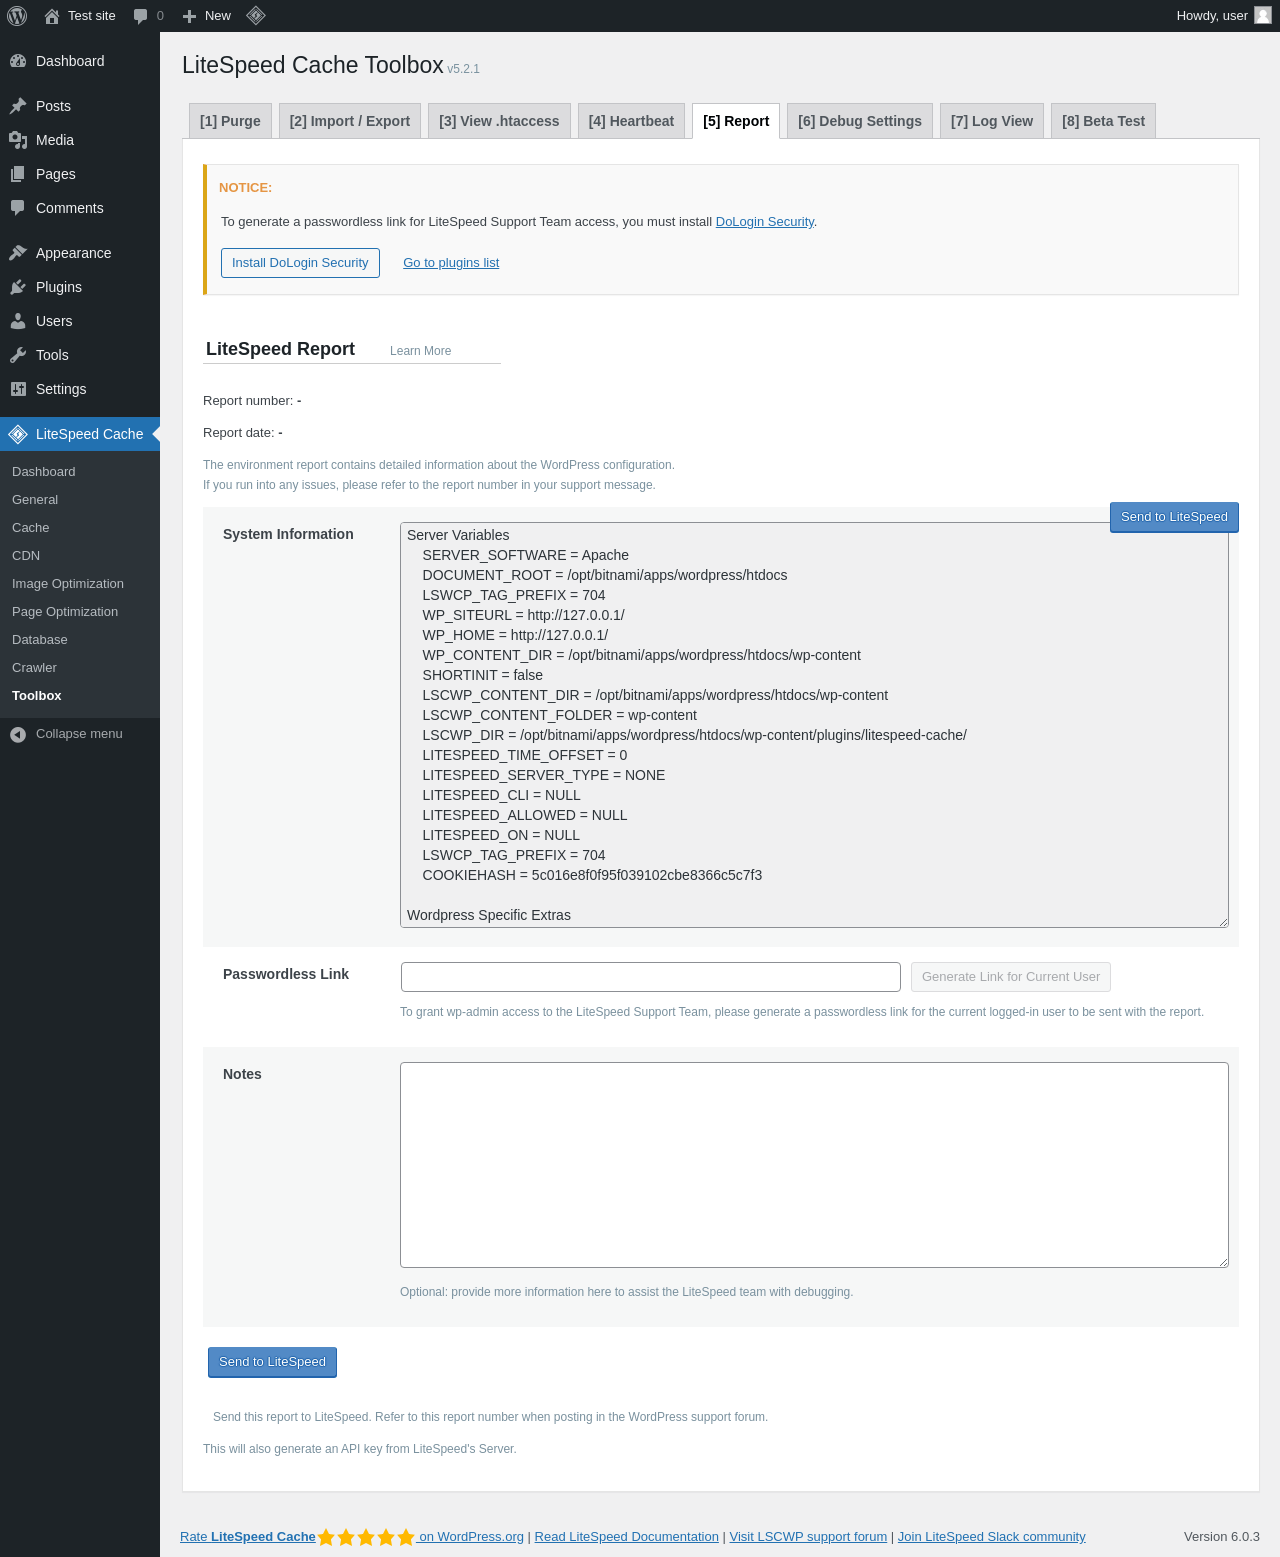
Task: Open the Test site link in admin bar
Action: click(80, 16)
